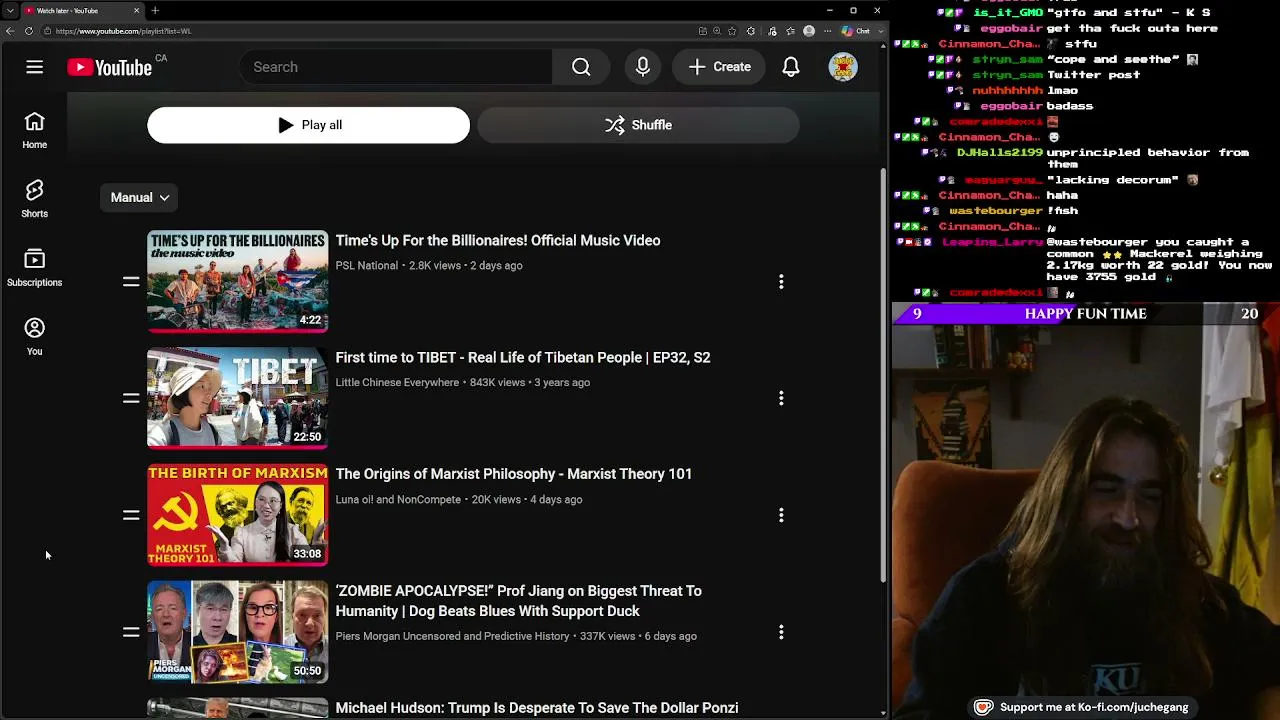The height and width of the screenshot is (720, 1280).
Task: Shuffle the Watch later playlist
Action: coord(638,125)
